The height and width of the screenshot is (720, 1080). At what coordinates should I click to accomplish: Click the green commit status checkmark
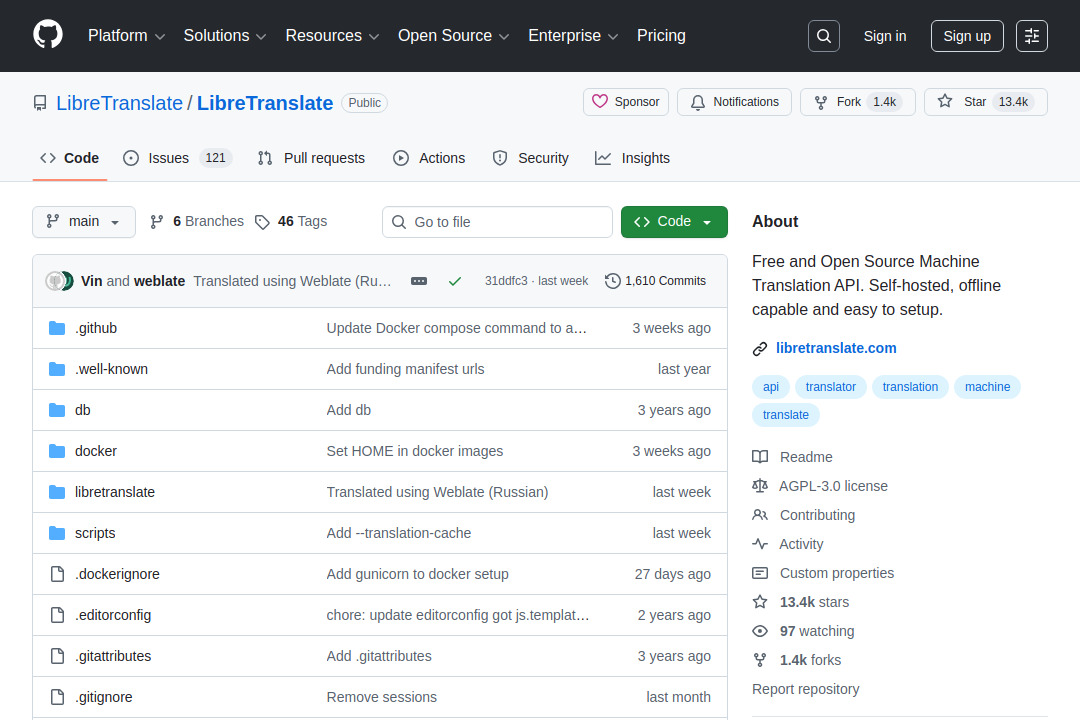click(x=455, y=281)
